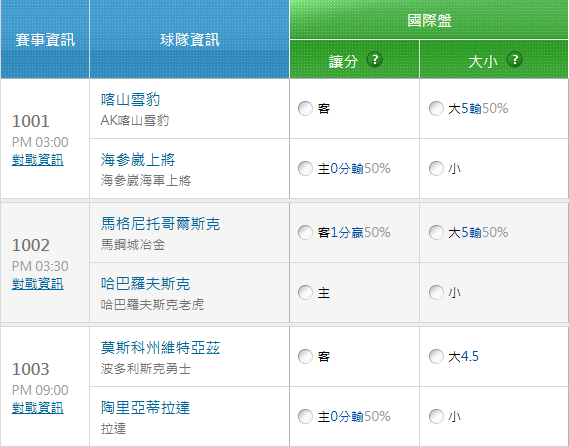Select 主 radio for match 1002
569x447 pixels.
[305, 292]
